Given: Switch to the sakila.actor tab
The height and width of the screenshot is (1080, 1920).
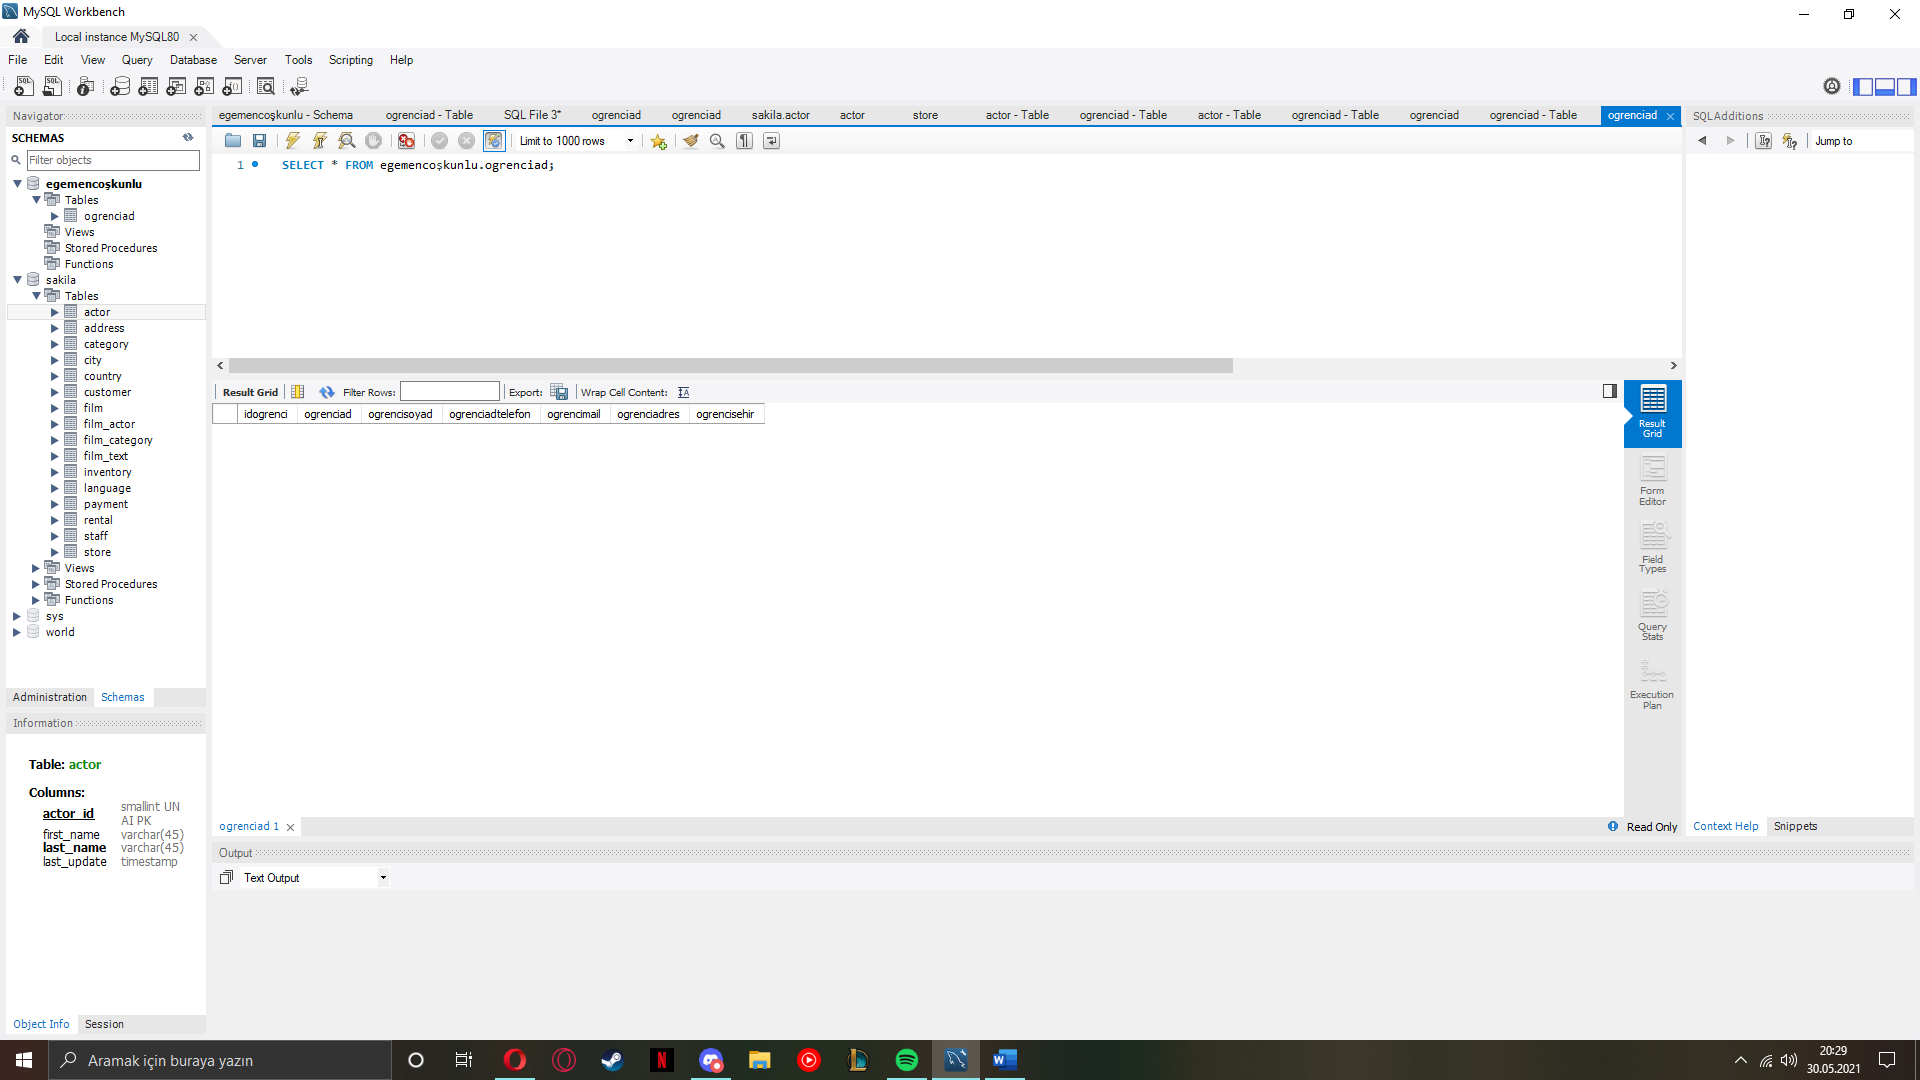Looking at the screenshot, I should coord(780,115).
